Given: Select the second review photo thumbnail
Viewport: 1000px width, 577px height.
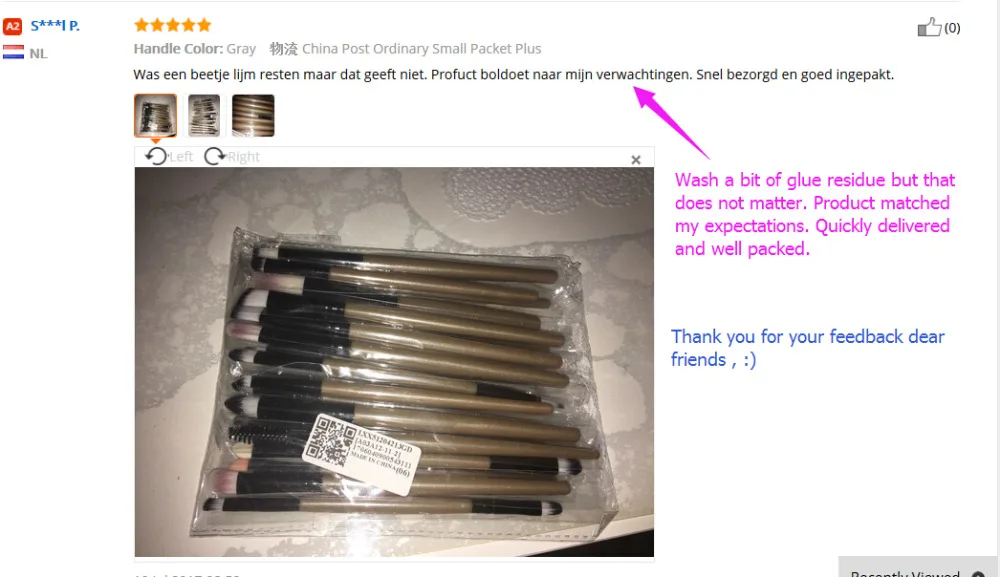Looking at the screenshot, I should 204,115.
